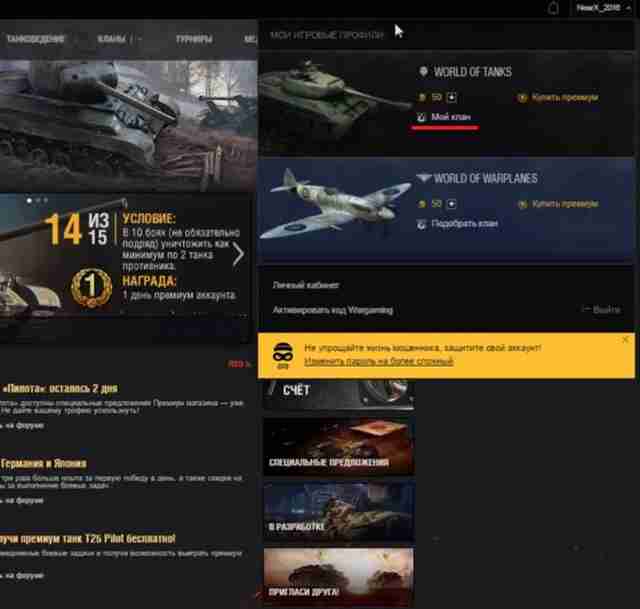Viewport: 640px width, 609px height.
Task: Open the ТУРНИРЫ menu item
Action: pos(194,39)
